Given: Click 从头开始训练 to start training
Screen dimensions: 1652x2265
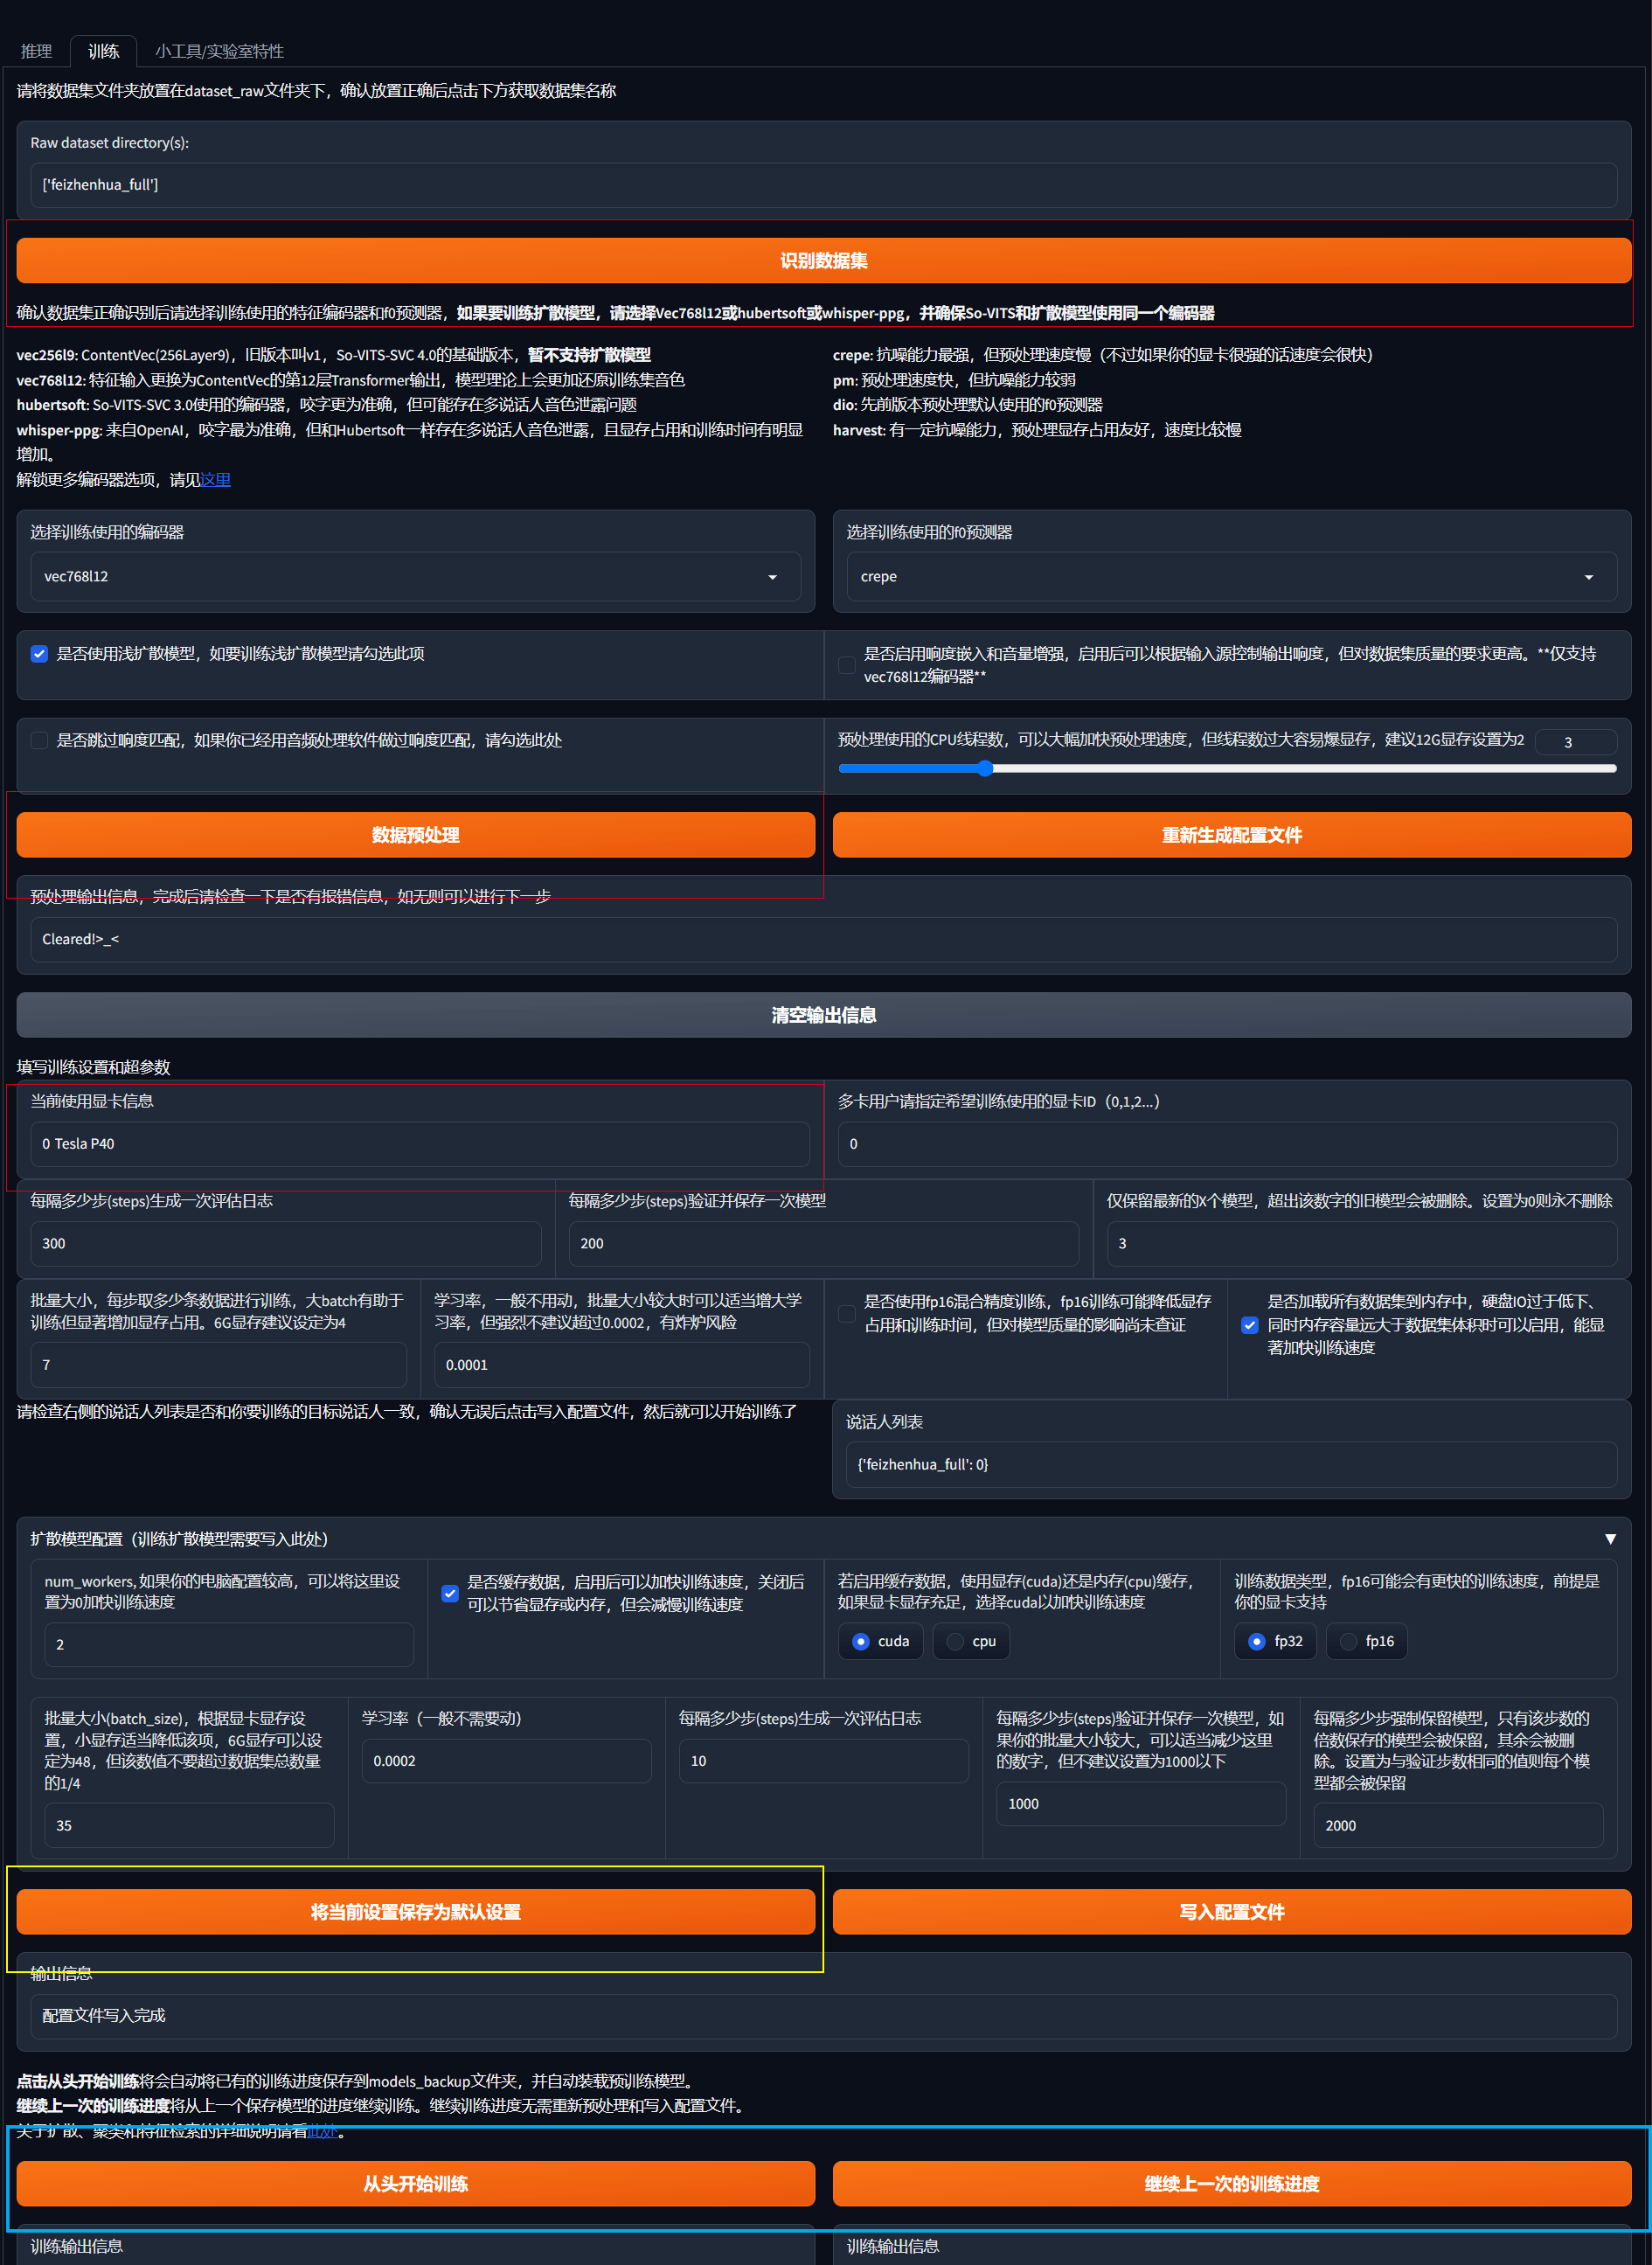Looking at the screenshot, I should 415,2184.
